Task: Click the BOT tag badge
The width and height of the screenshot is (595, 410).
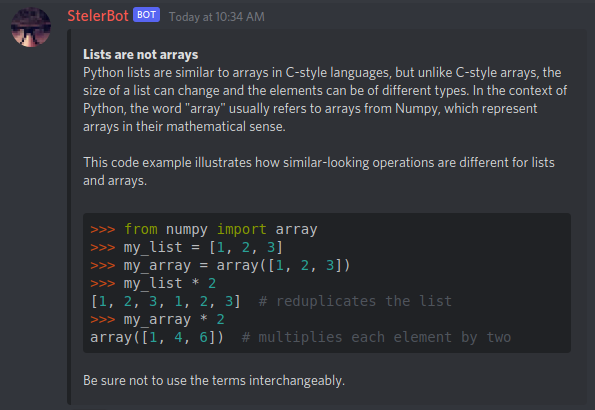Action: (146, 15)
